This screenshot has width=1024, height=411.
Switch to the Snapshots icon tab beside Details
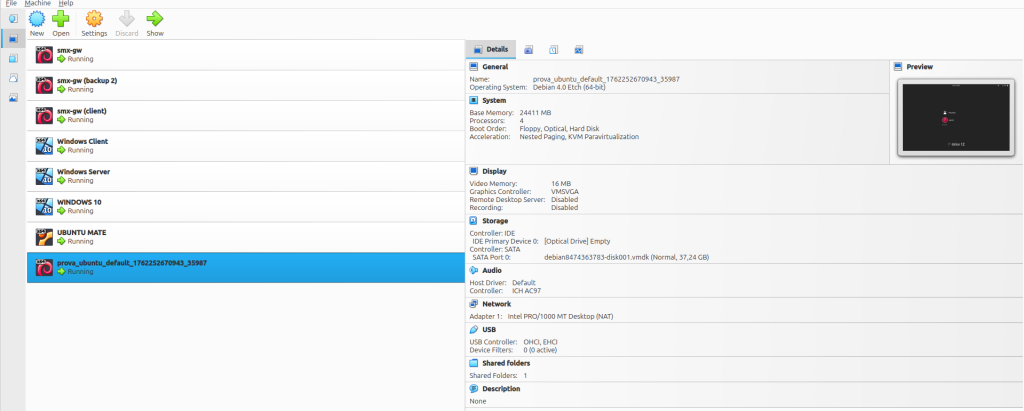coord(528,49)
